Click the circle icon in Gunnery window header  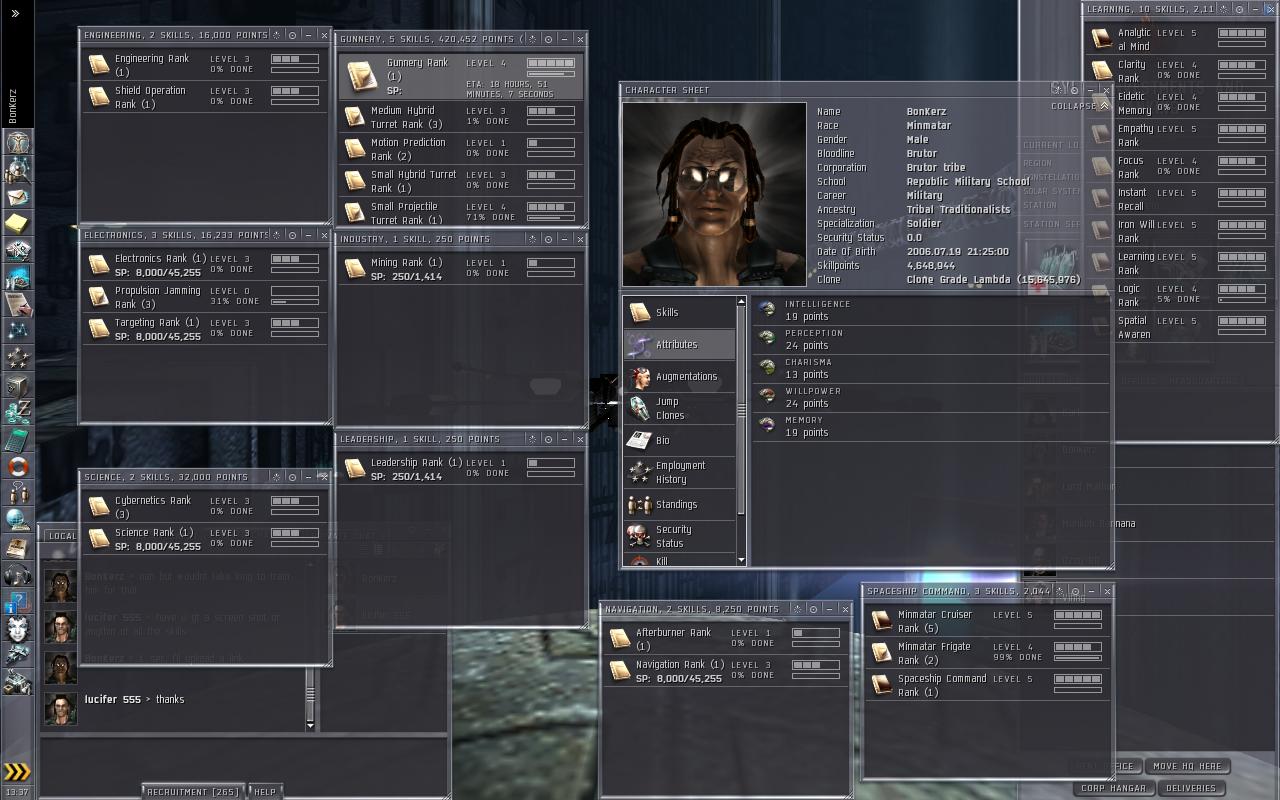549,39
